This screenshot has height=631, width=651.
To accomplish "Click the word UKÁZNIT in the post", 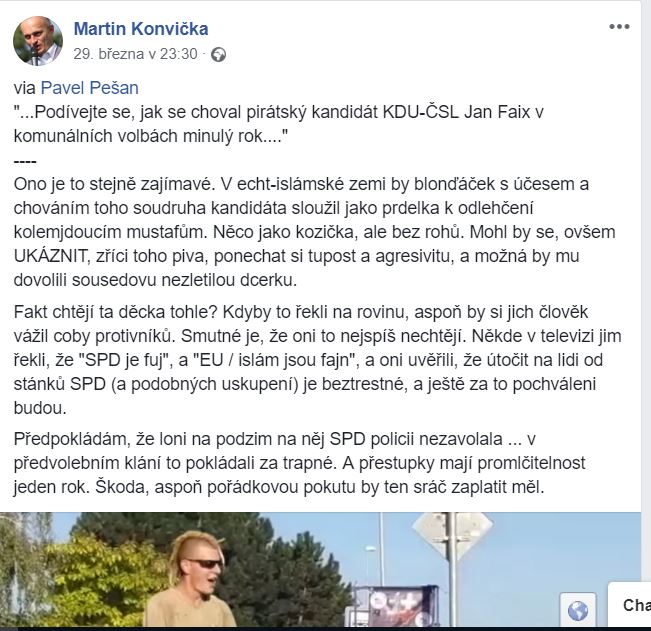I will coord(49,257).
